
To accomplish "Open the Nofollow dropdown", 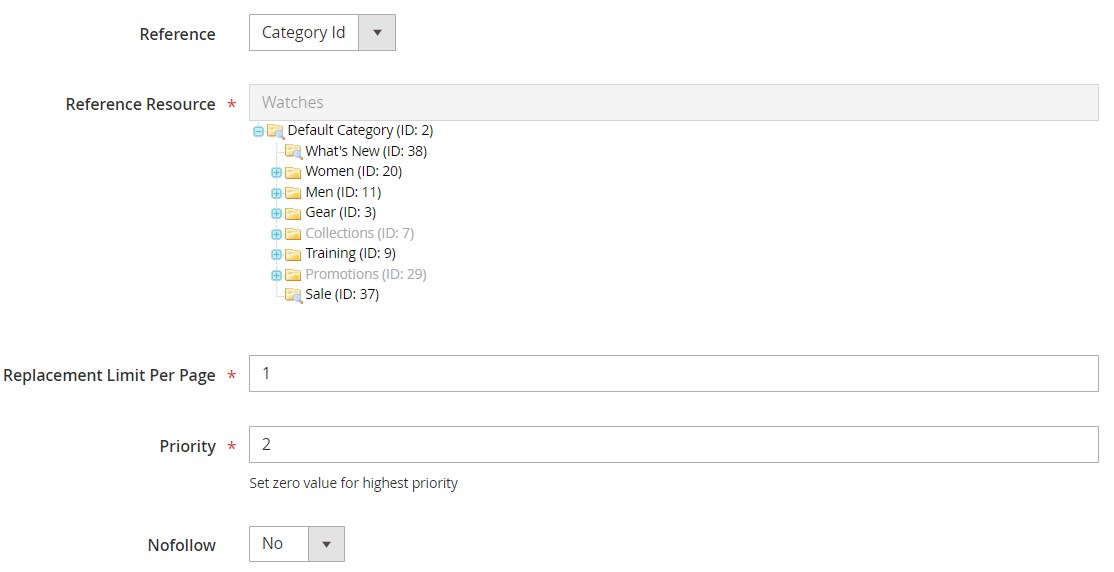I will click(x=296, y=544).
